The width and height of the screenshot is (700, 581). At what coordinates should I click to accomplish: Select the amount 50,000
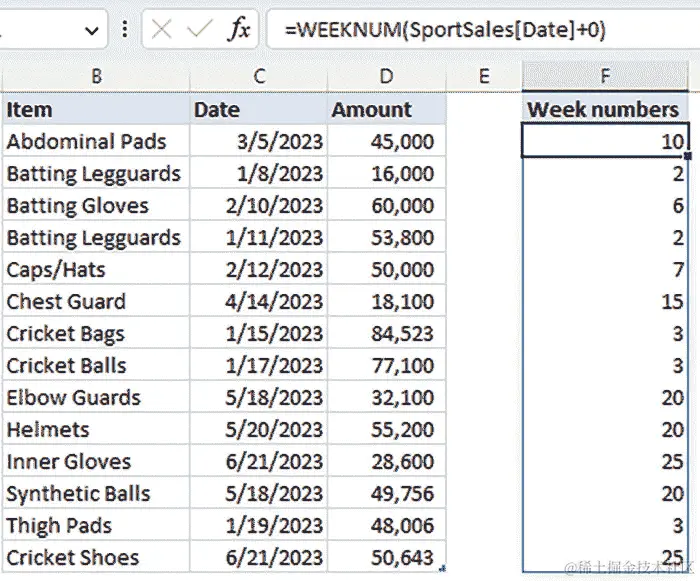pyautogui.click(x=387, y=269)
